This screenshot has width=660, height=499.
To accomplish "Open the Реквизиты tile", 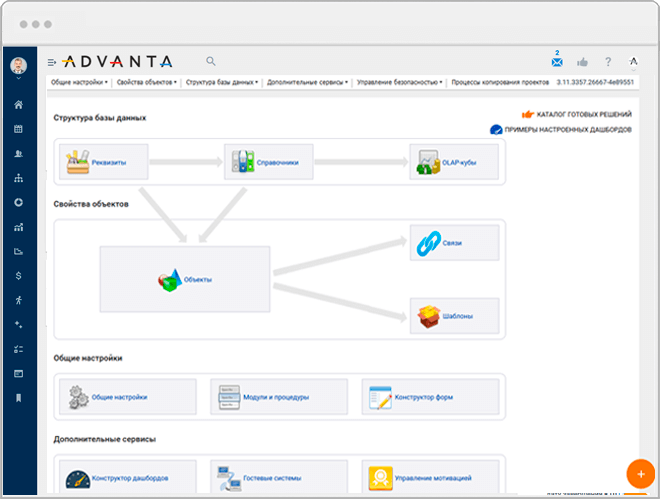I will tap(104, 162).
